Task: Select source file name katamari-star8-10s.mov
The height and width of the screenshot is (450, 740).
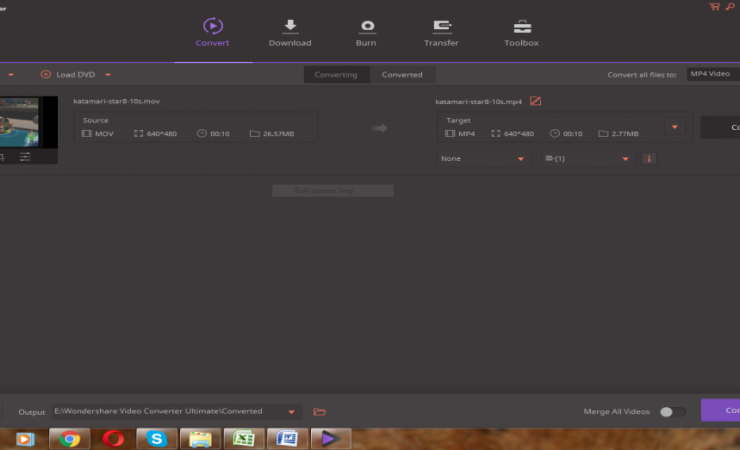Action: tap(117, 101)
